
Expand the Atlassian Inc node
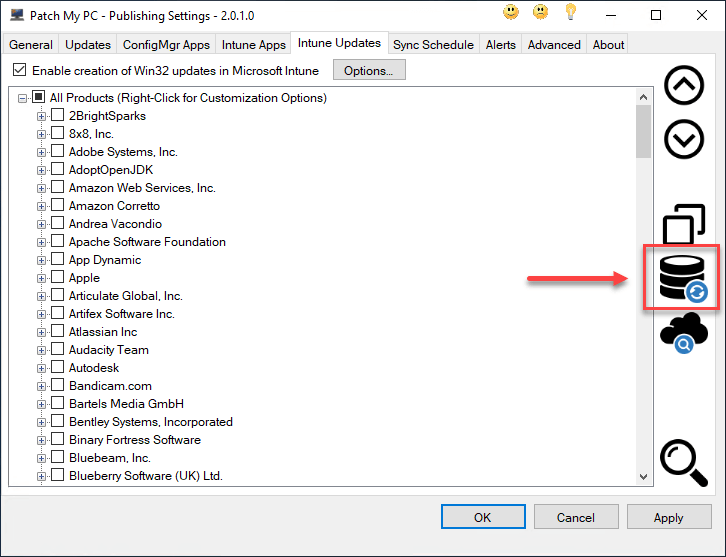point(41,332)
